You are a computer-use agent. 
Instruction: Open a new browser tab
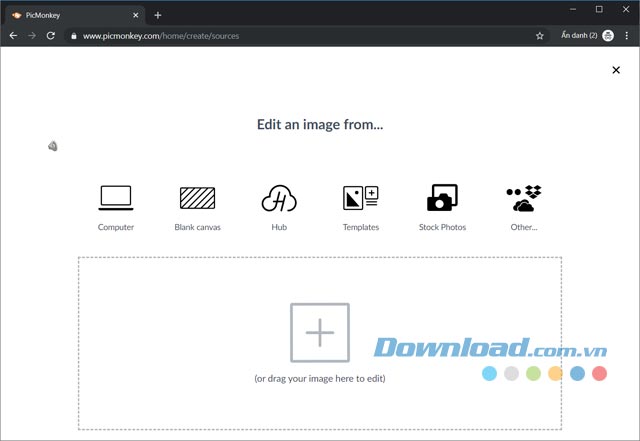click(x=158, y=16)
